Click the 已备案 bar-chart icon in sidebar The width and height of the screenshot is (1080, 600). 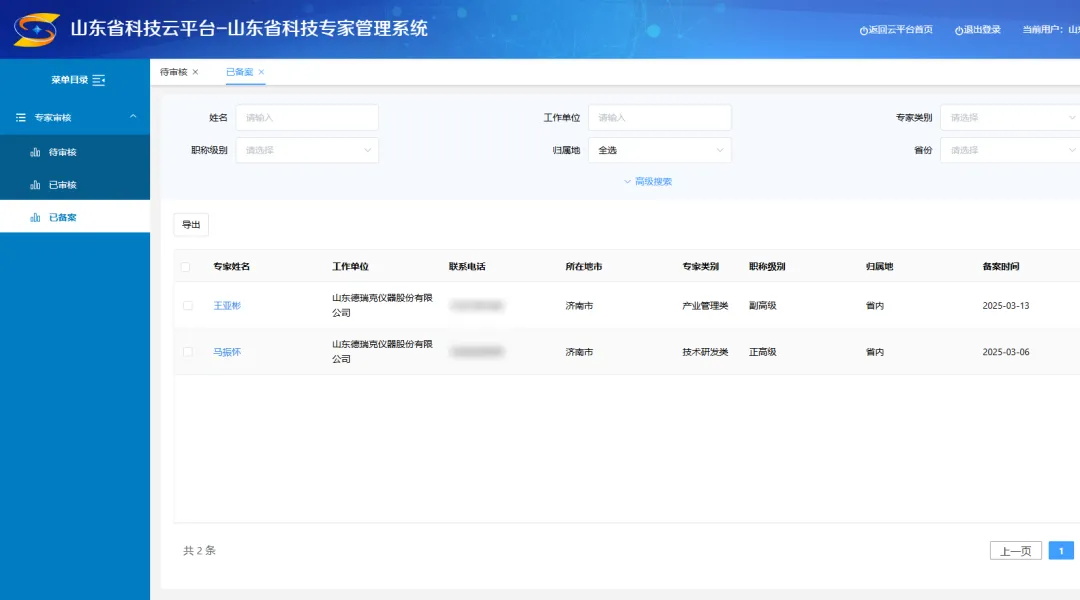pos(34,216)
